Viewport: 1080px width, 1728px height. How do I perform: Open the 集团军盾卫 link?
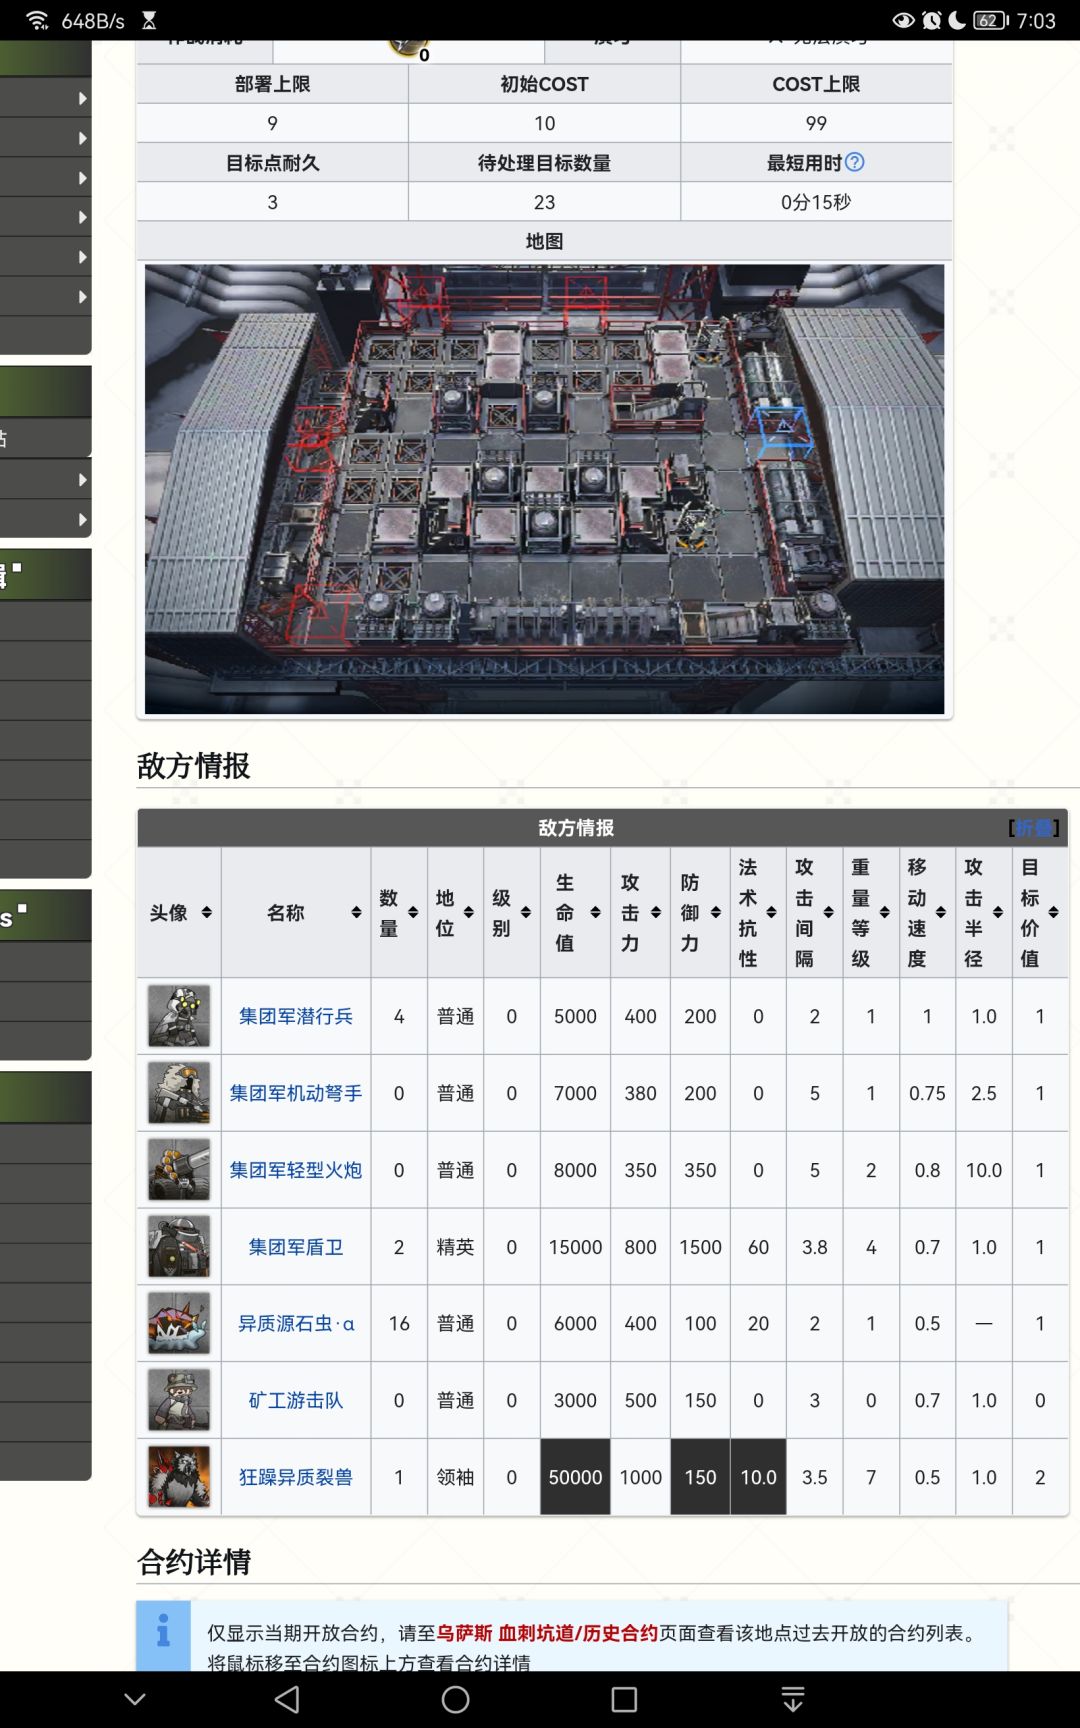(296, 1247)
